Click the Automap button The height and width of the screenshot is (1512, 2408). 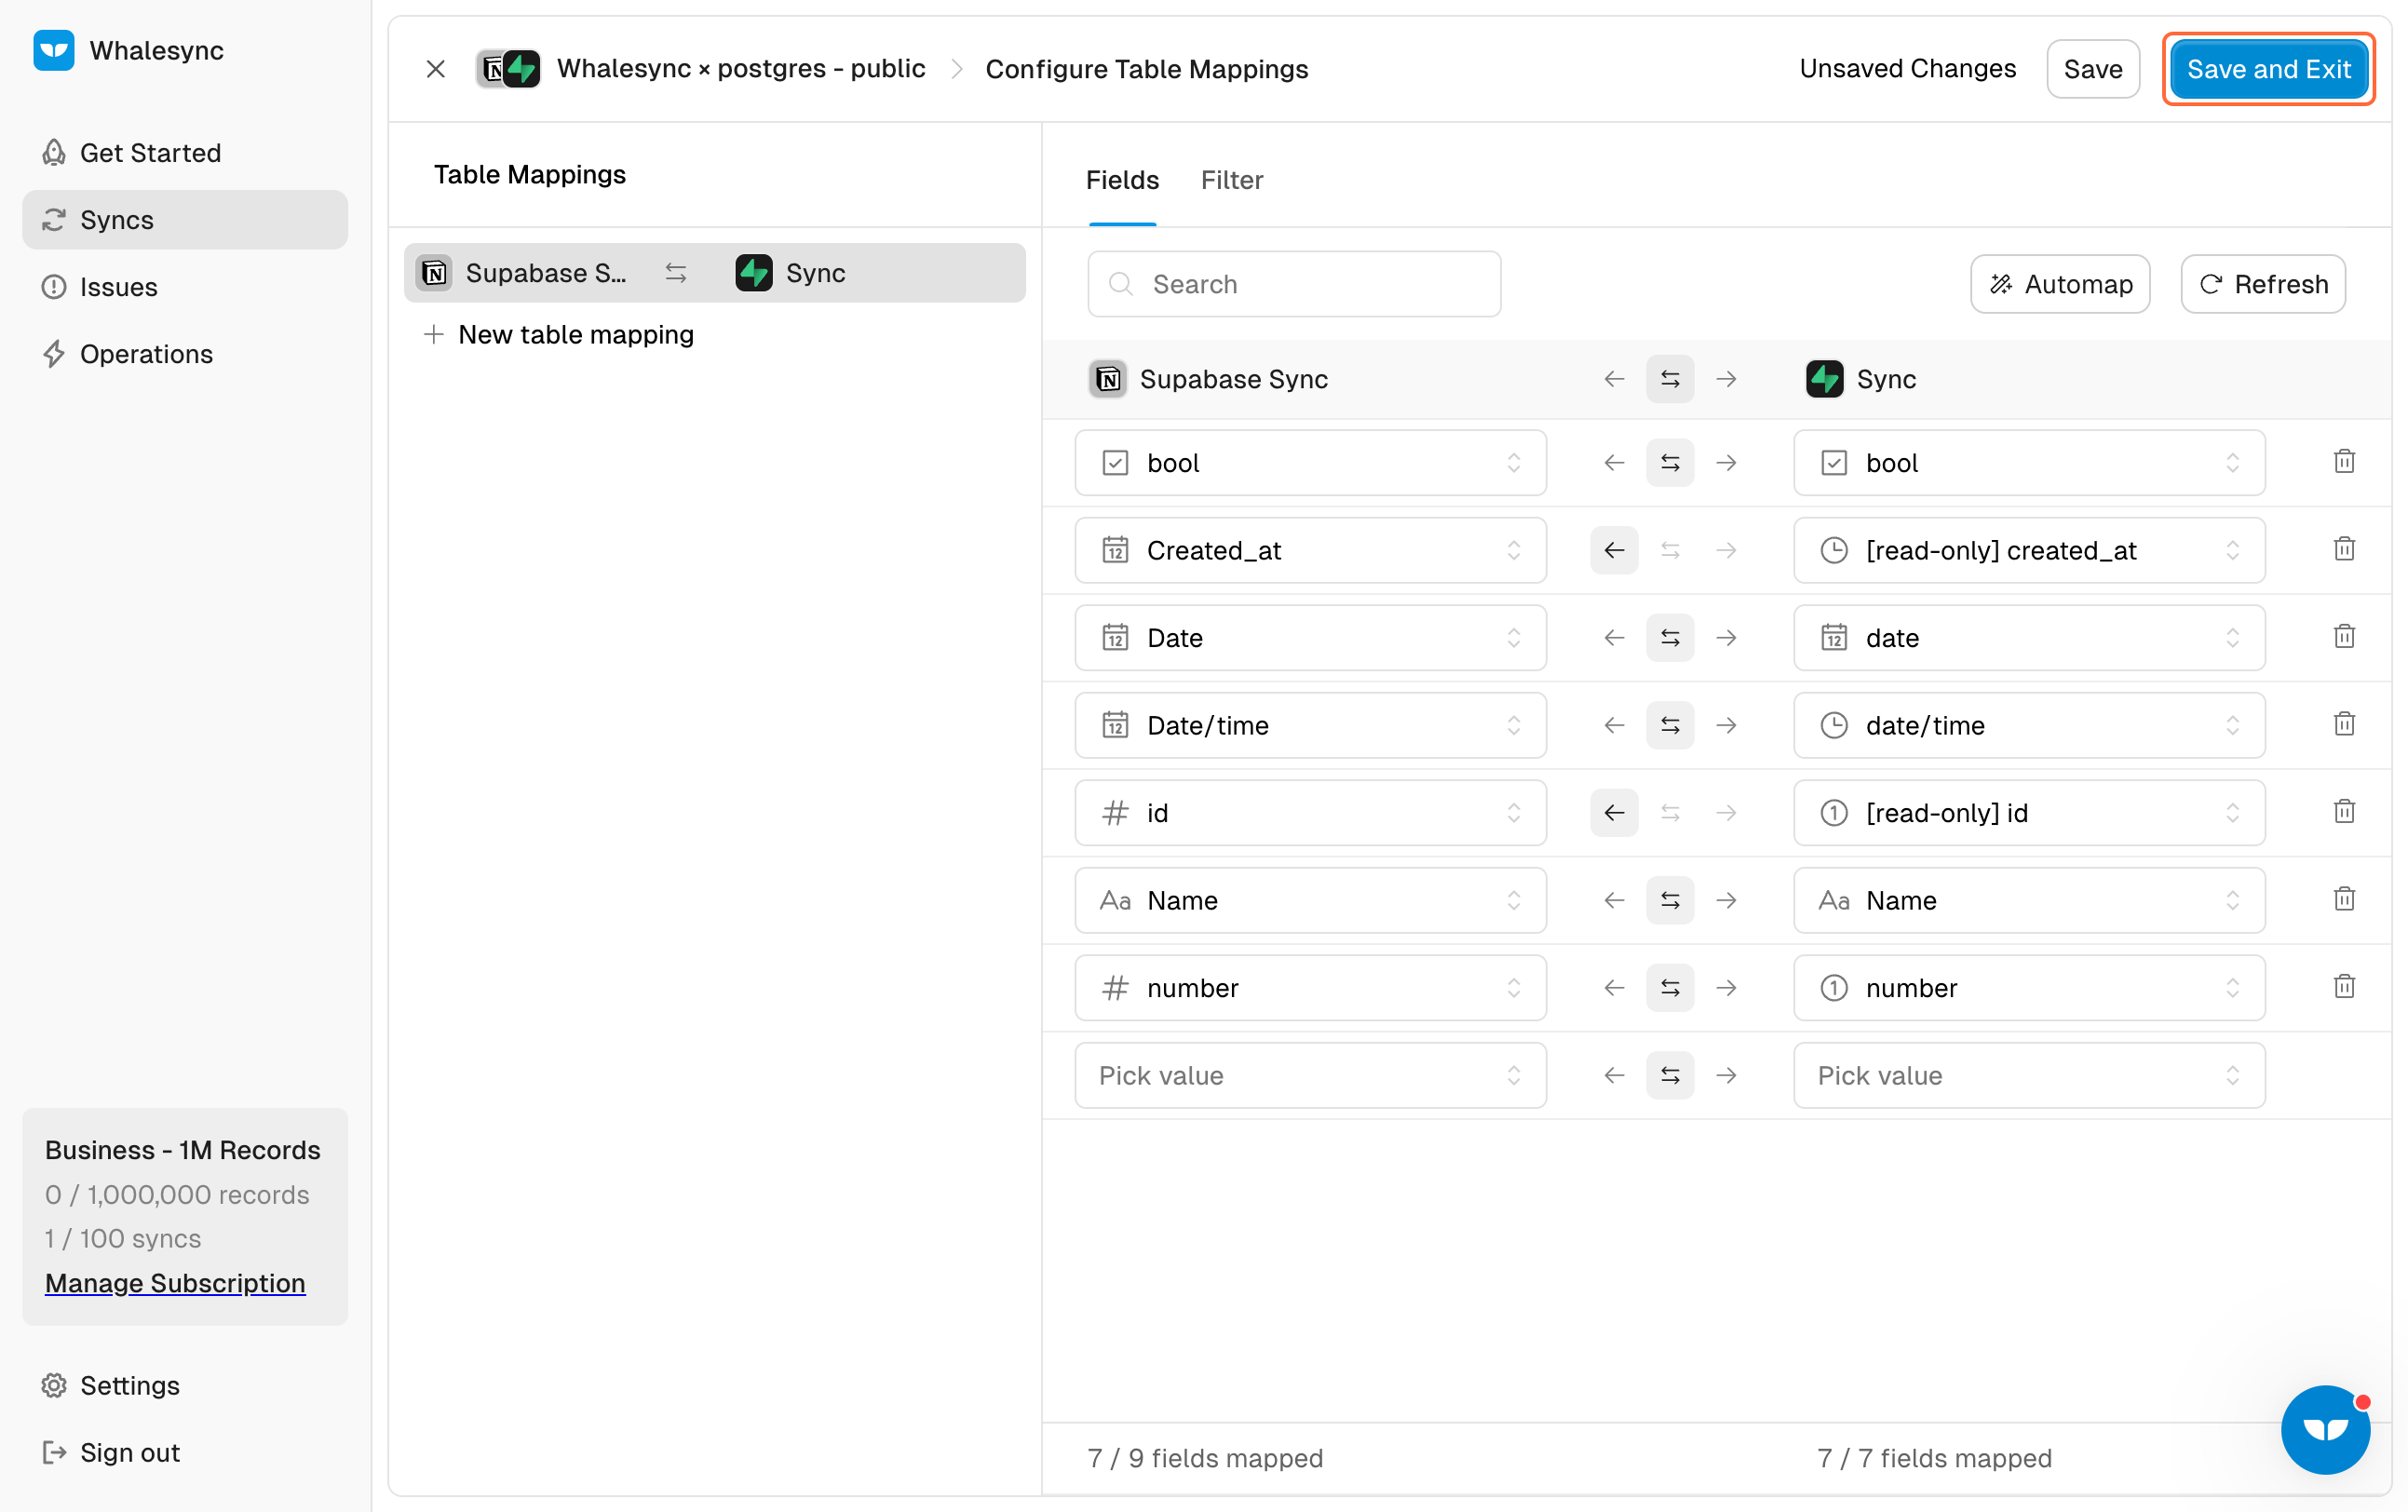click(x=2059, y=284)
